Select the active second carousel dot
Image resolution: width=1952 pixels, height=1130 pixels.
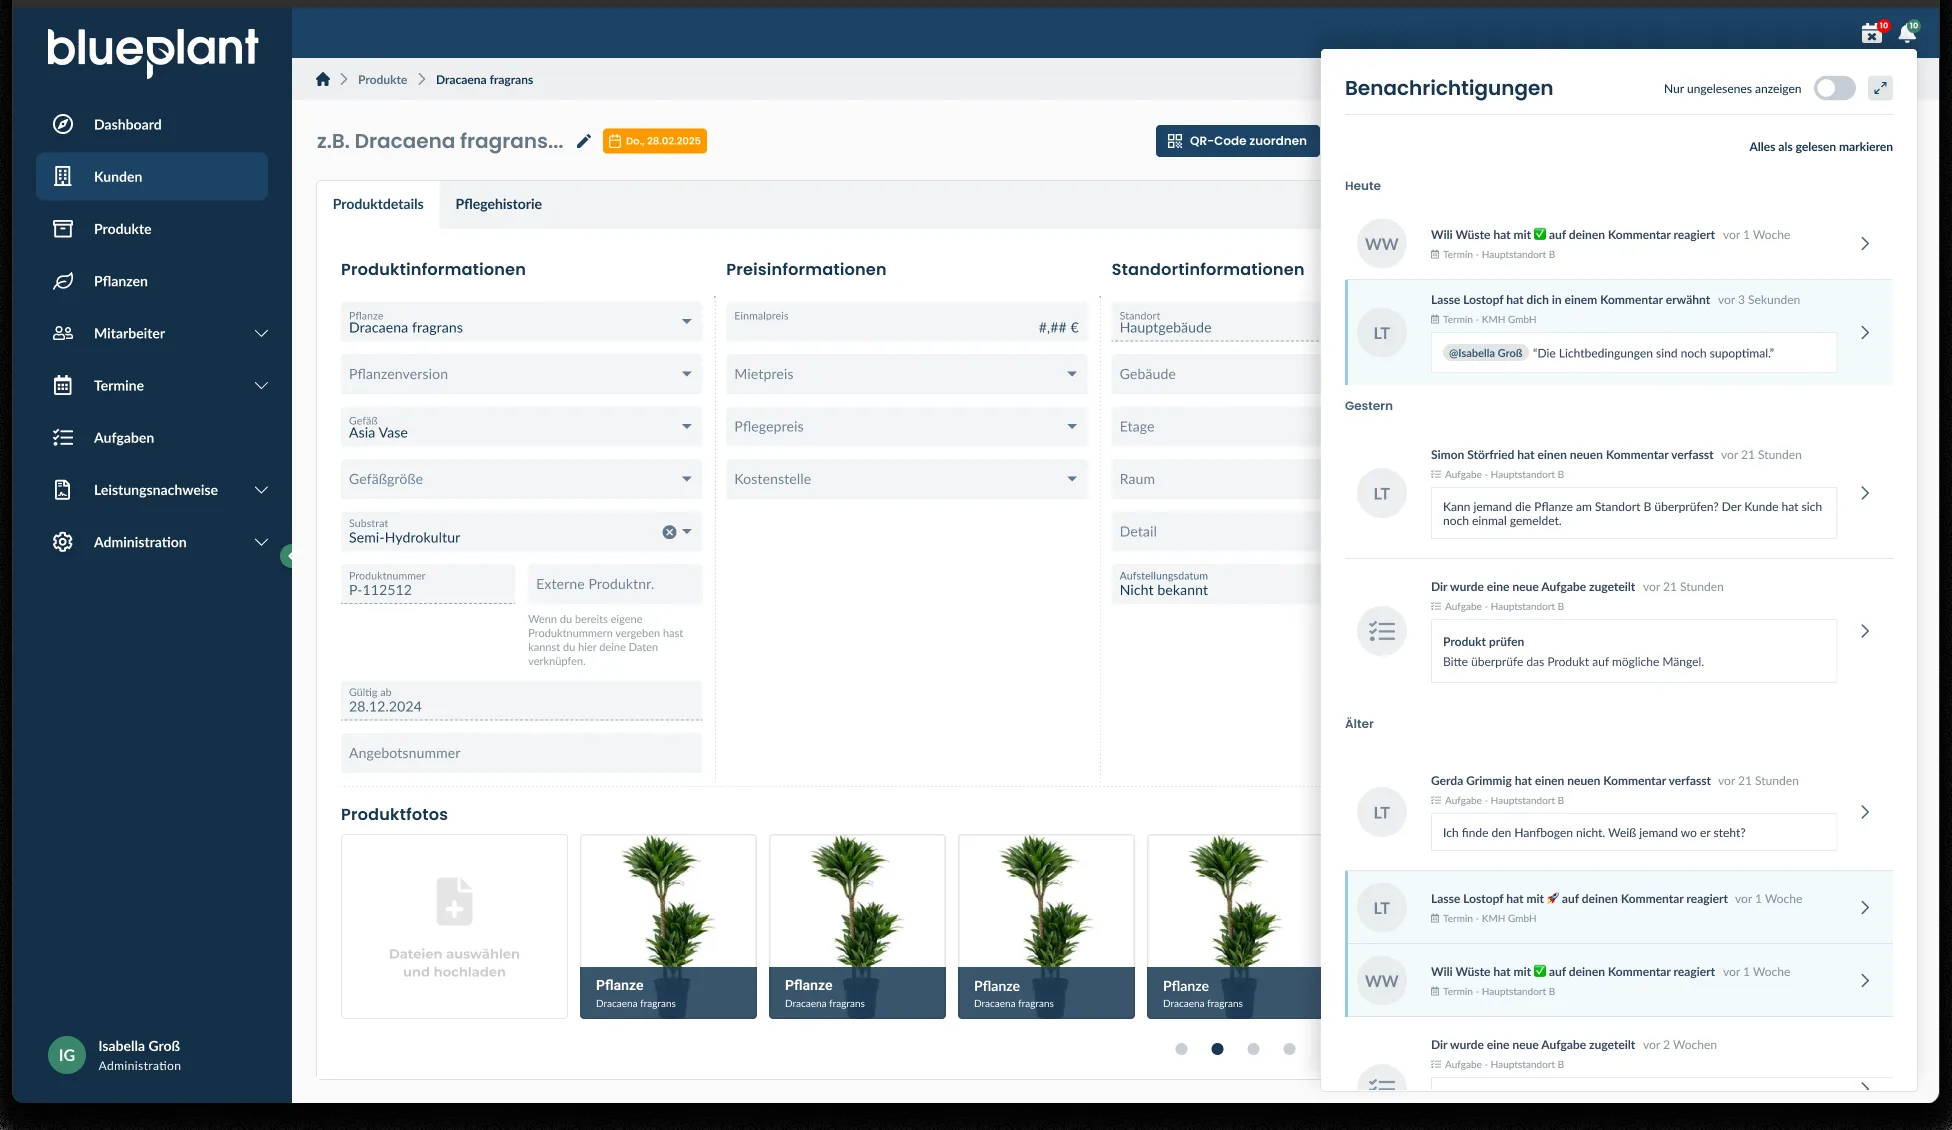point(1217,1049)
